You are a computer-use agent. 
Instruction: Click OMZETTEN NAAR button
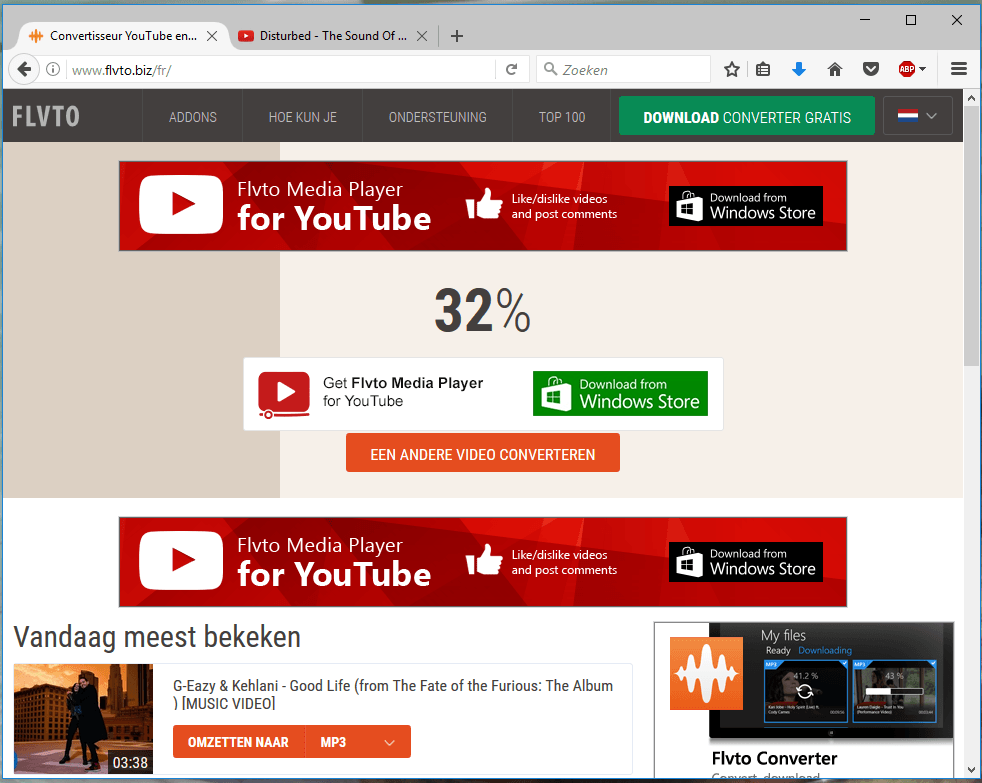click(239, 742)
